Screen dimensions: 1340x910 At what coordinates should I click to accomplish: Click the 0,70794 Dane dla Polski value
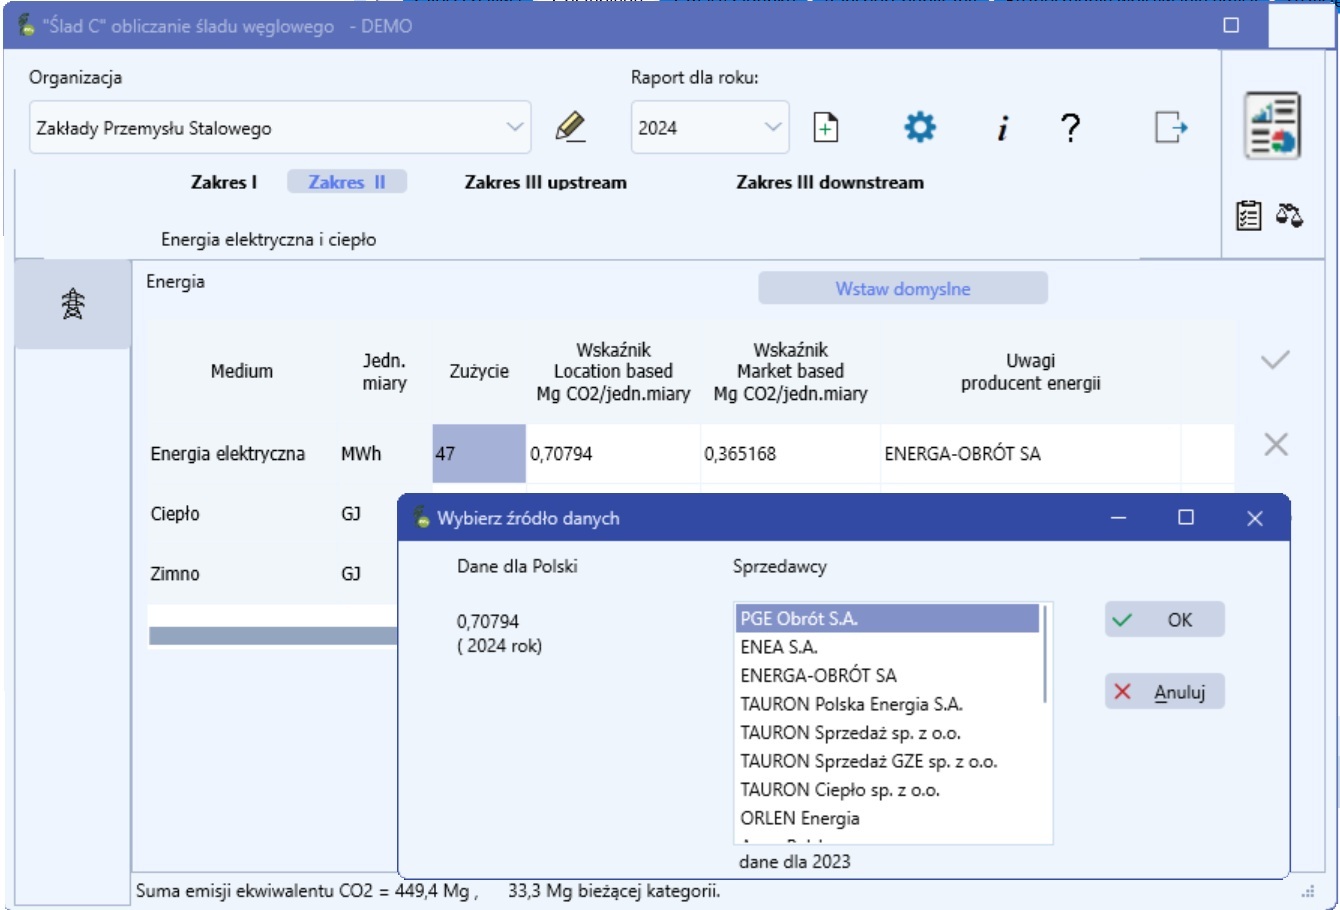[x=488, y=622]
